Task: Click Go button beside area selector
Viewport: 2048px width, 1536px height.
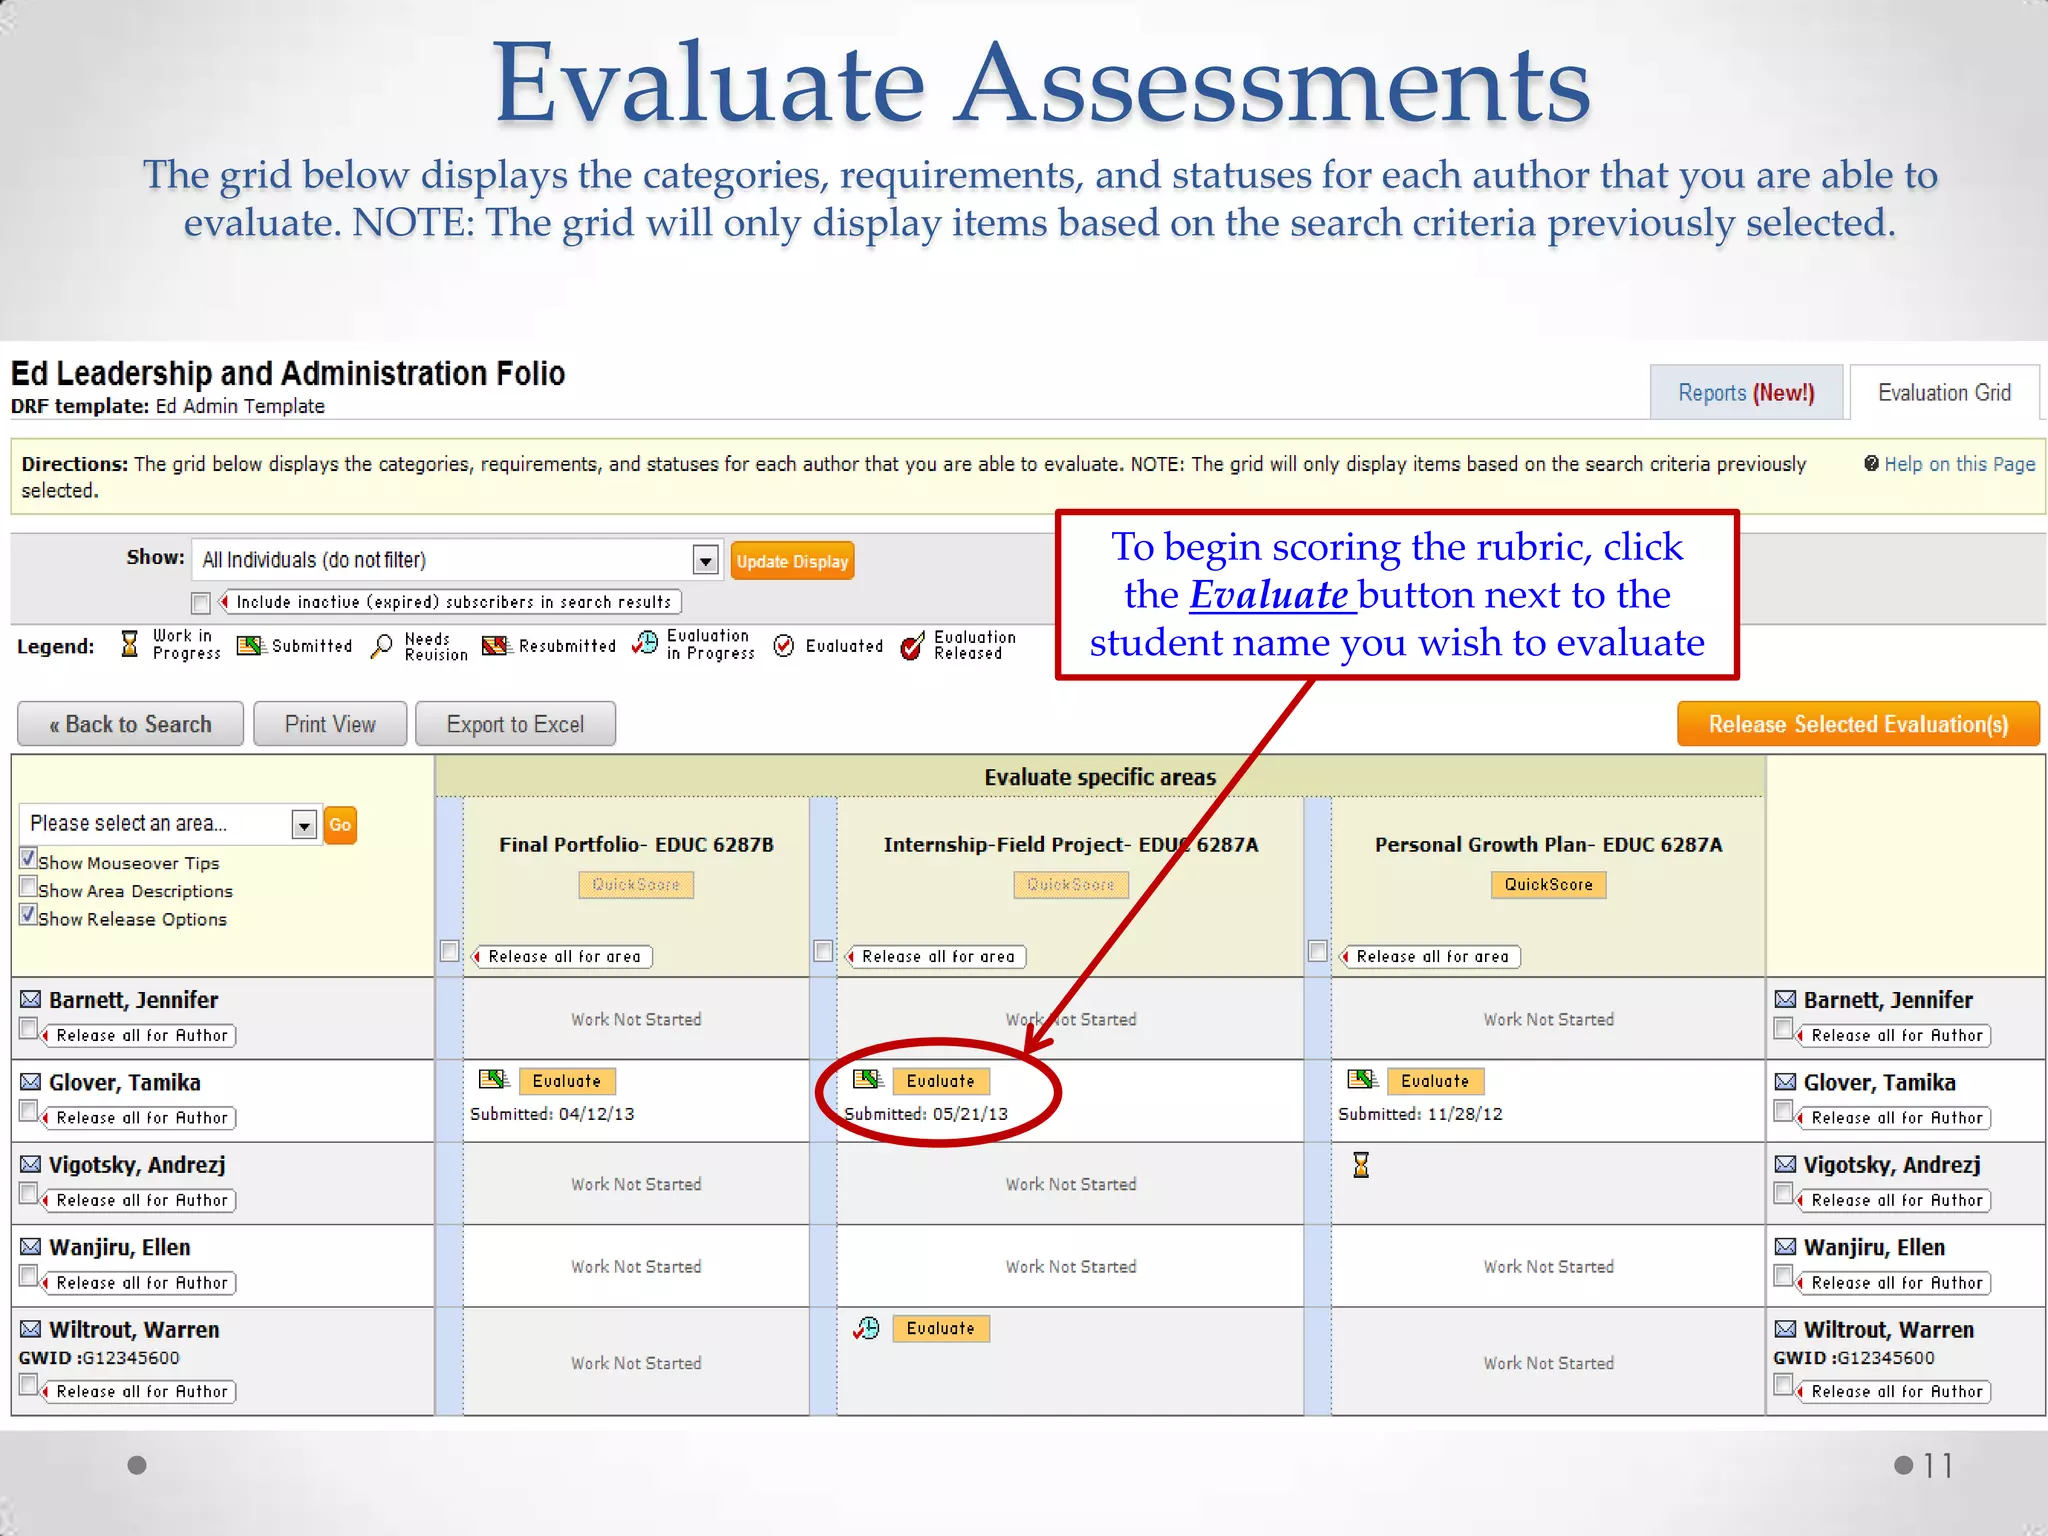Action: point(340,825)
